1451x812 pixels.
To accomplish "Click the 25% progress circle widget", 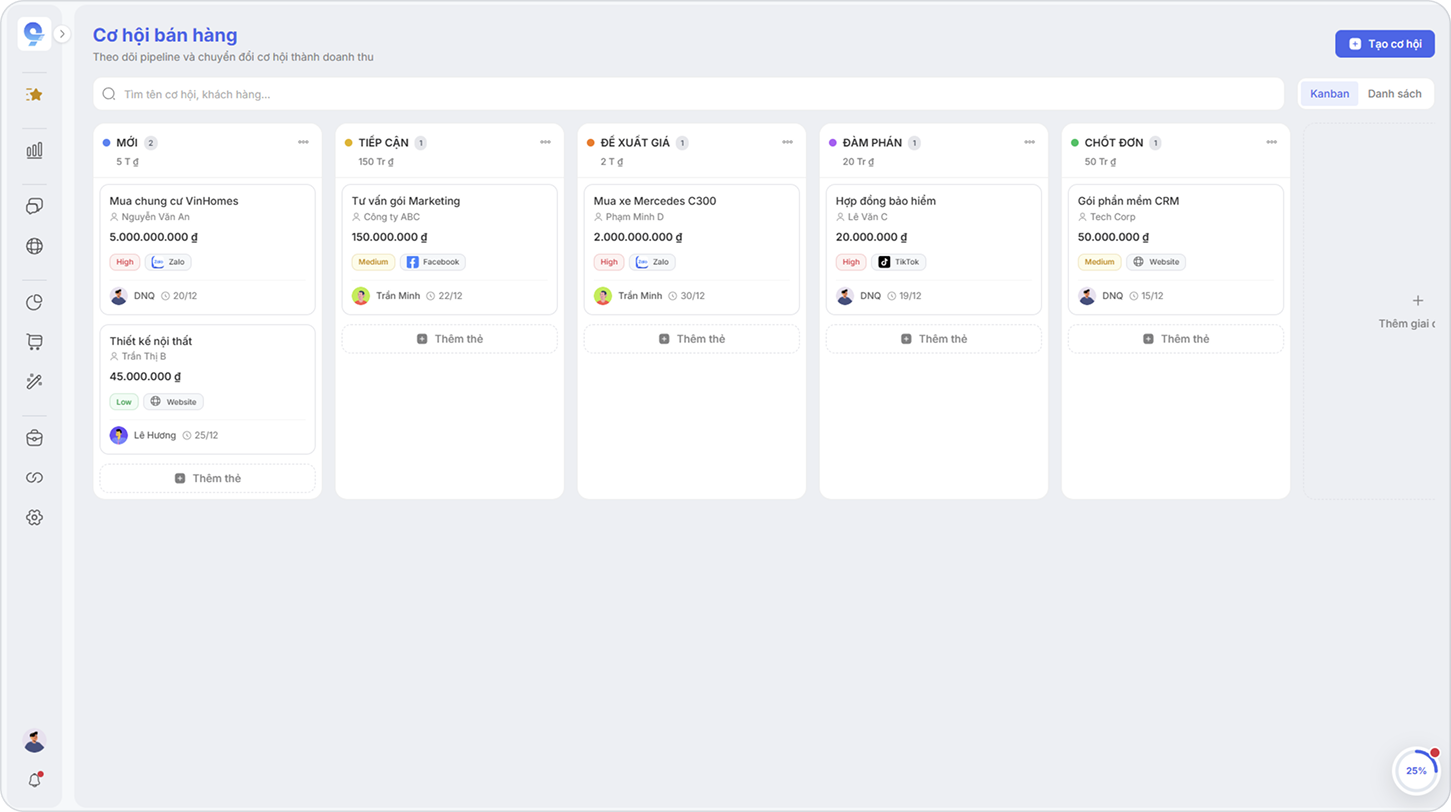I will click(1416, 771).
